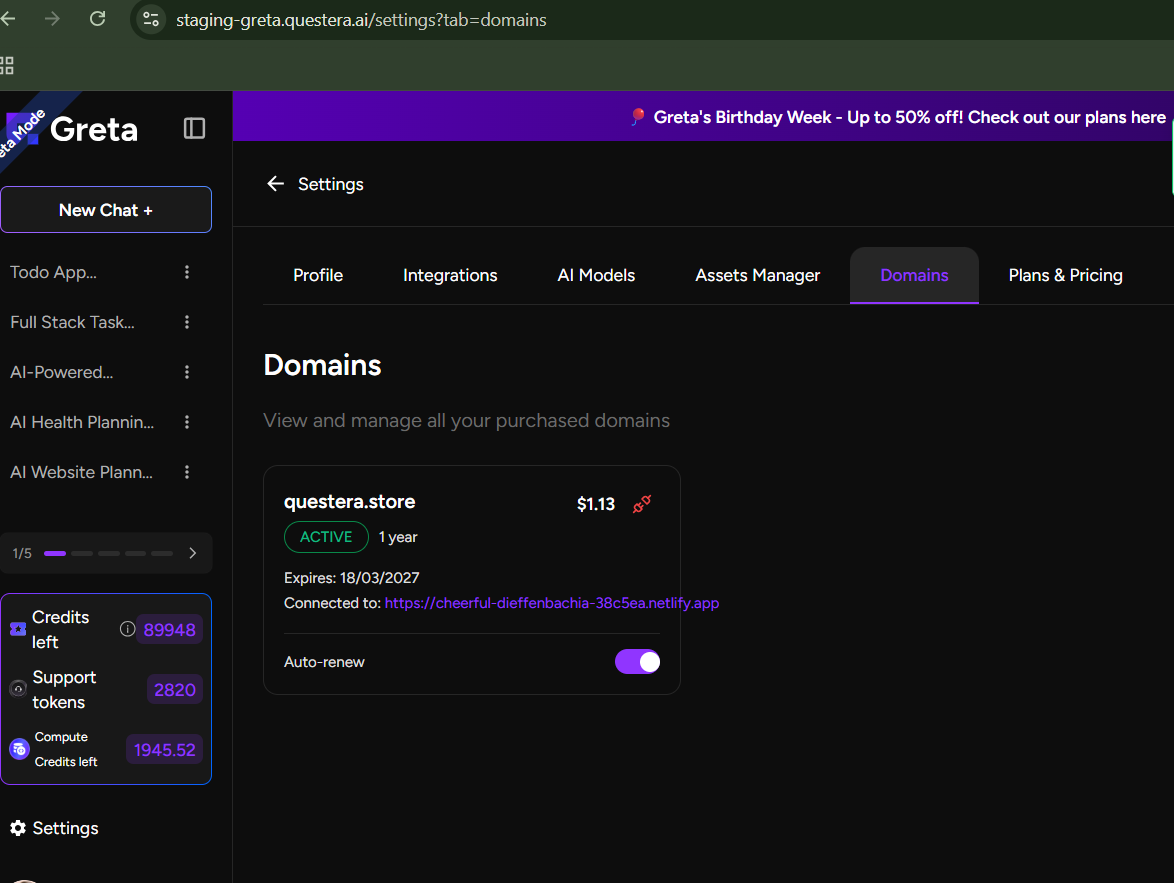Open the AI Health Plannin... chat

pyautogui.click(x=82, y=422)
